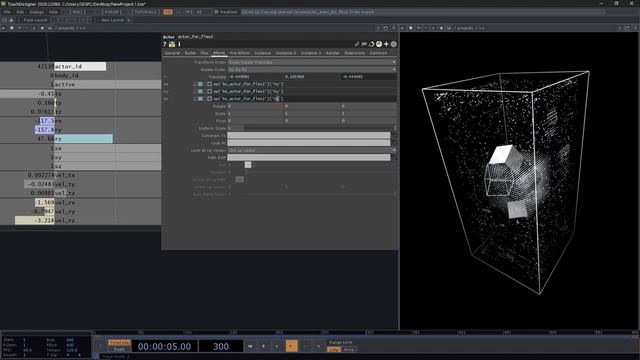Select the actor_id channel row

tap(80, 66)
